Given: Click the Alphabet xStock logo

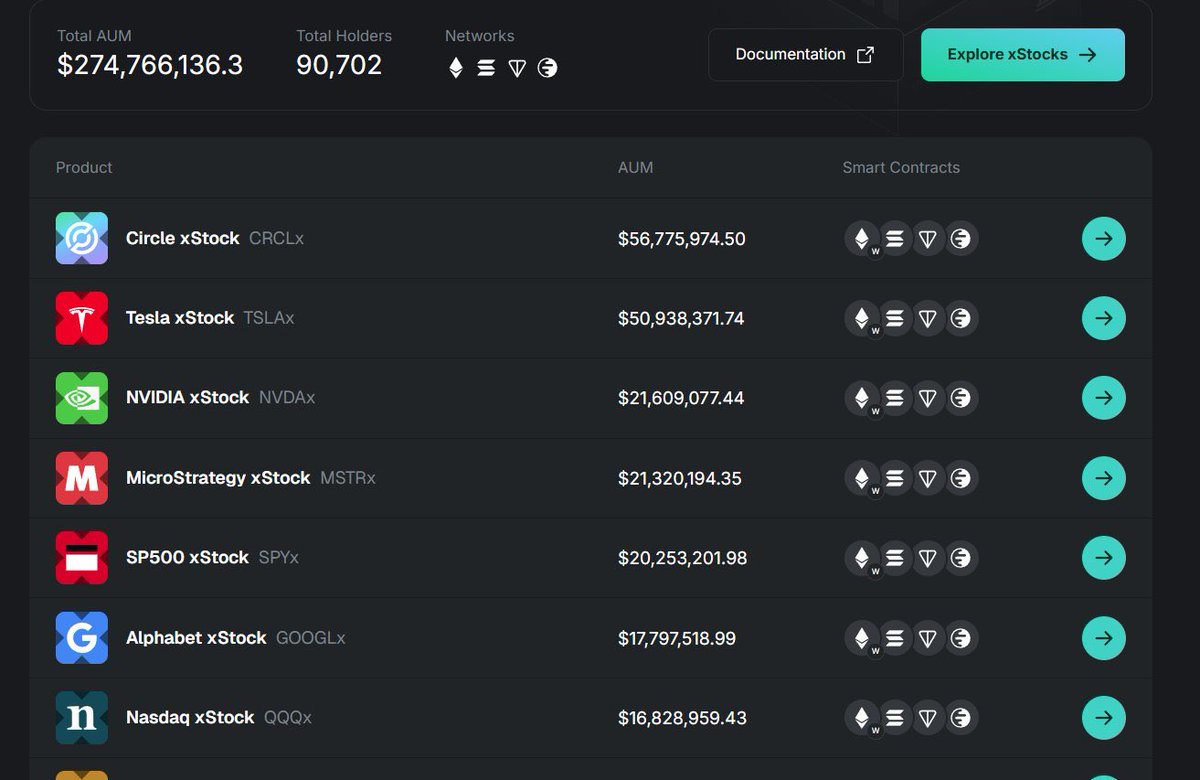Looking at the screenshot, I should (x=82, y=638).
